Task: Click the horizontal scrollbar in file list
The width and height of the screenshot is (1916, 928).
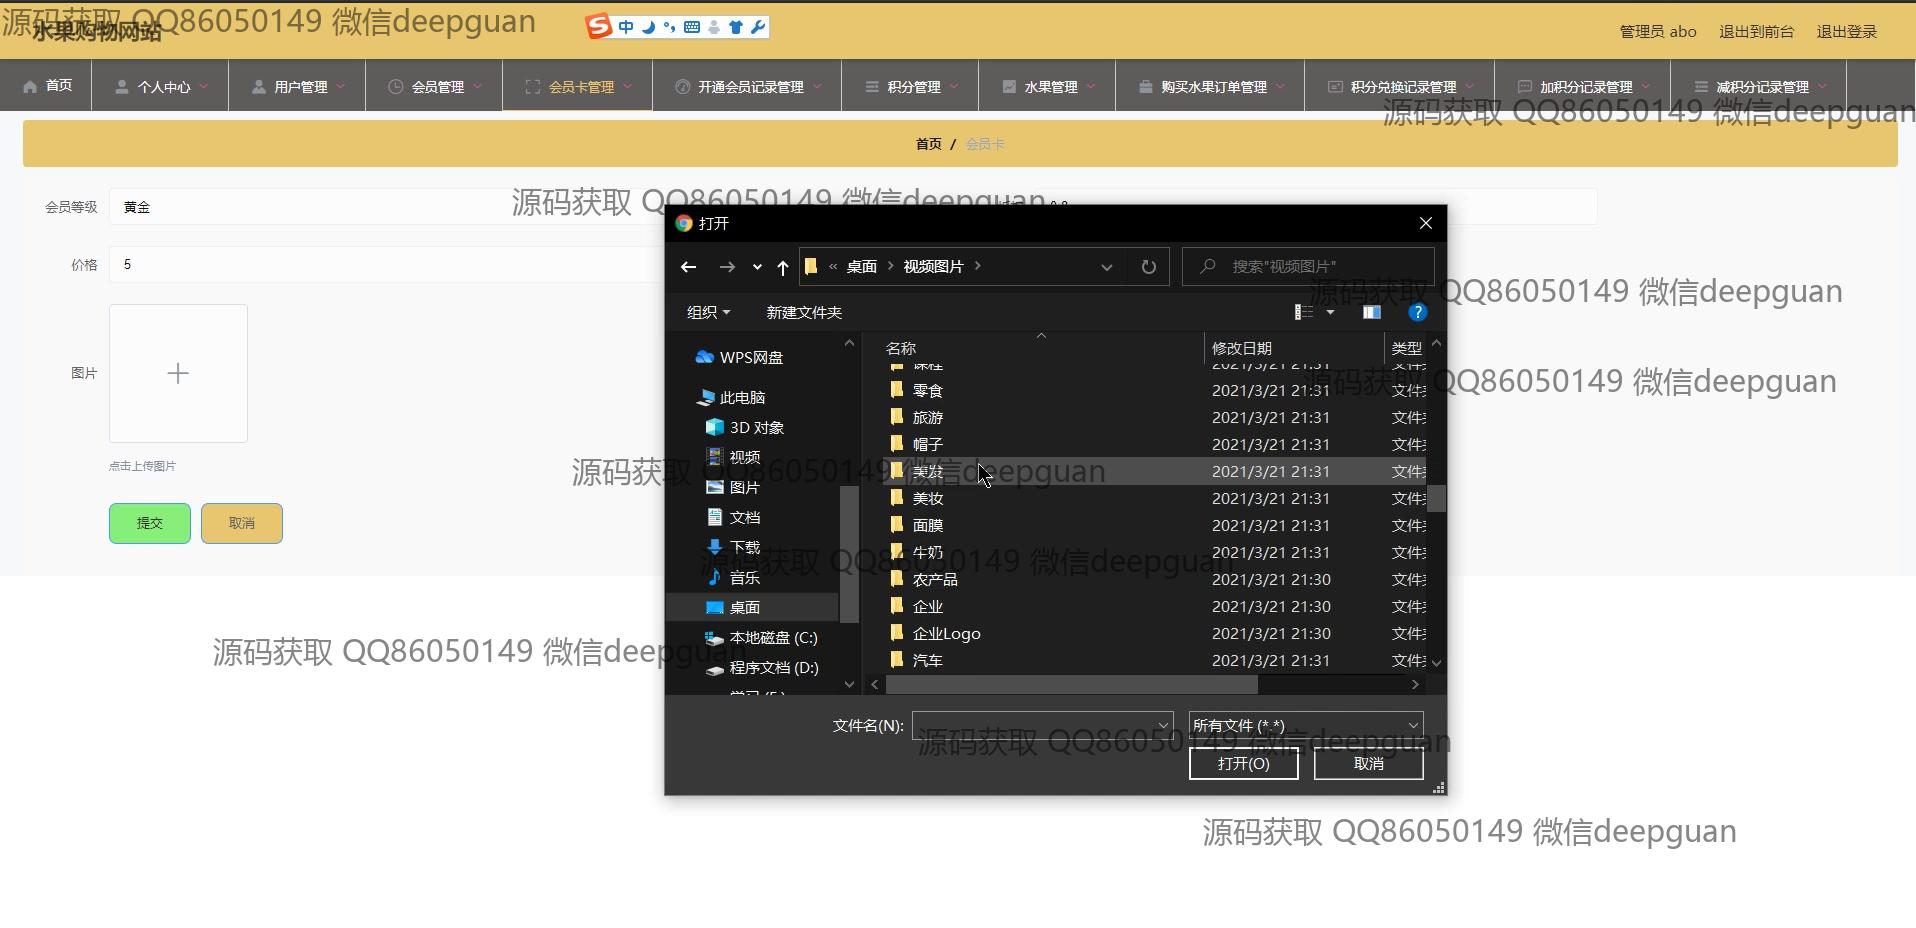Action: tap(1070, 685)
